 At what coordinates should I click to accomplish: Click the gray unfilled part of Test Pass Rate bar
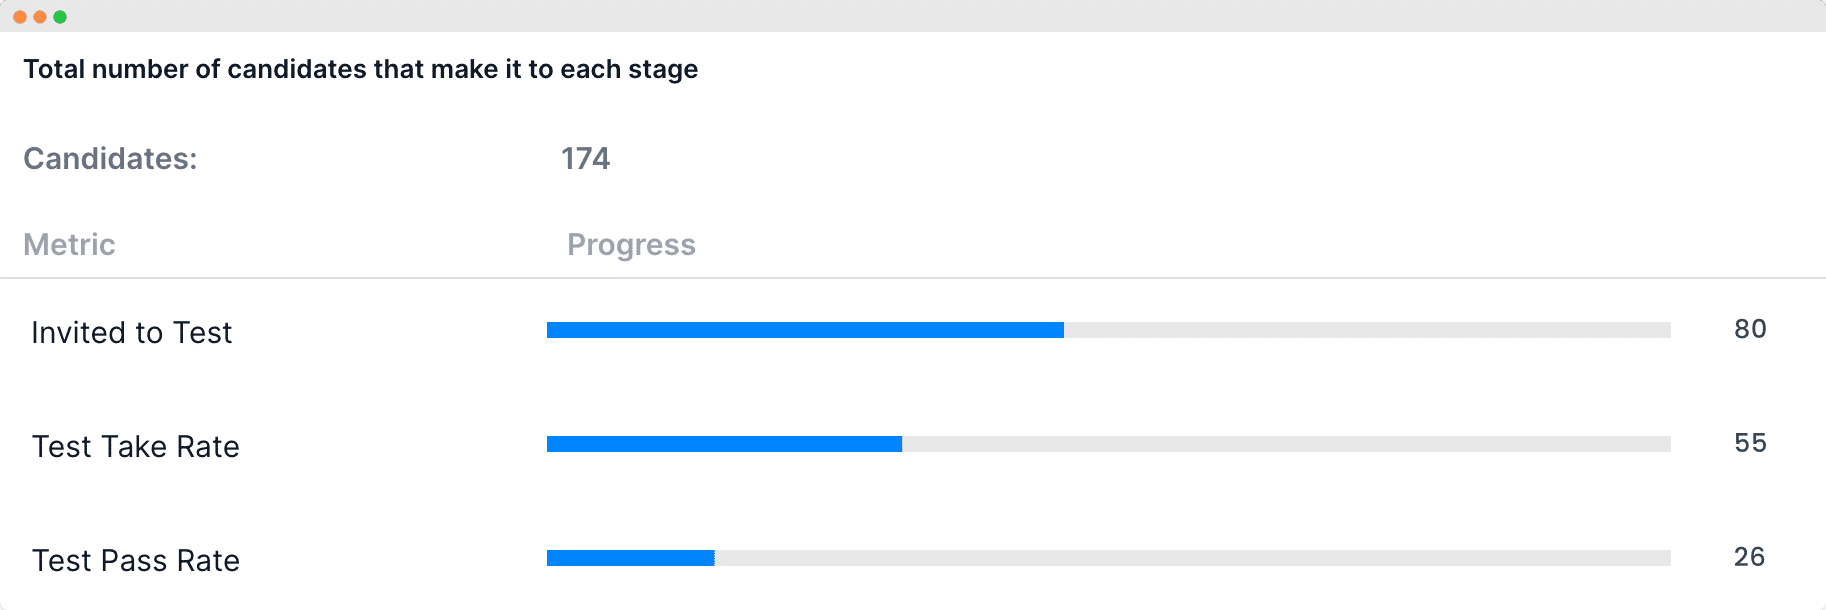click(x=1192, y=558)
